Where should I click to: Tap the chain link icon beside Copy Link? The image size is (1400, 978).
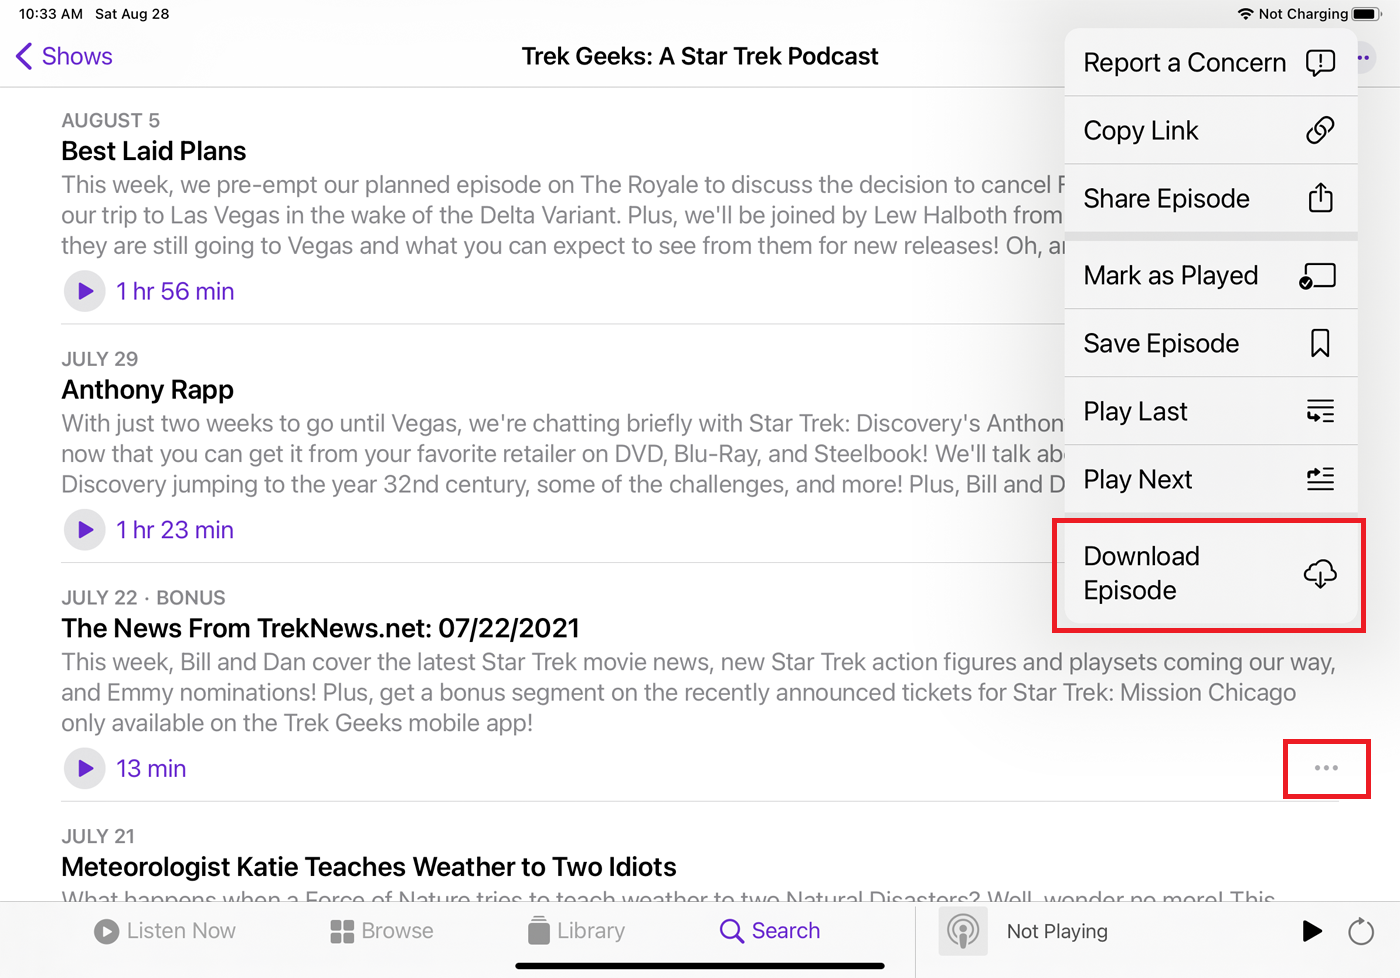pyautogui.click(x=1320, y=130)
